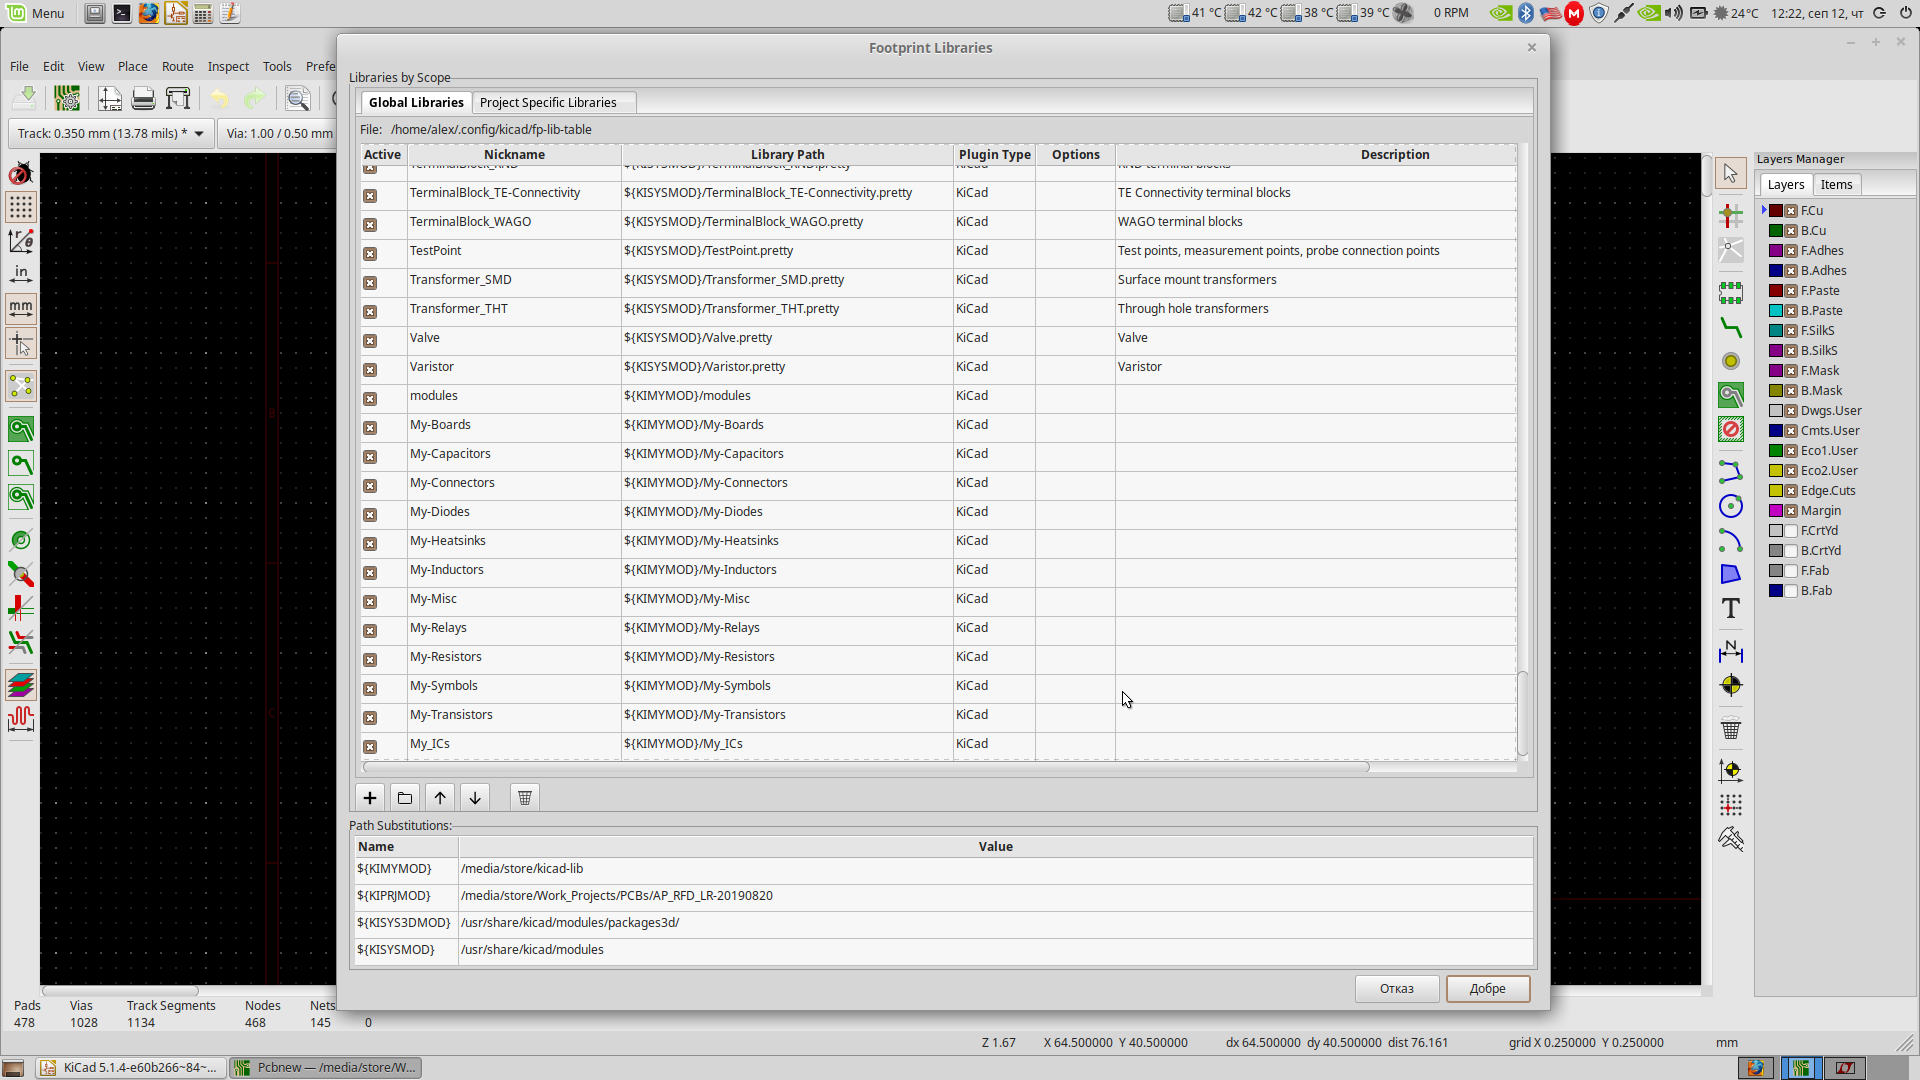The height and width of the screenshot is (1080, 1920).
Task: Toggle Active checkbox for TestPoint library
Action: click(x=370, y=253)
